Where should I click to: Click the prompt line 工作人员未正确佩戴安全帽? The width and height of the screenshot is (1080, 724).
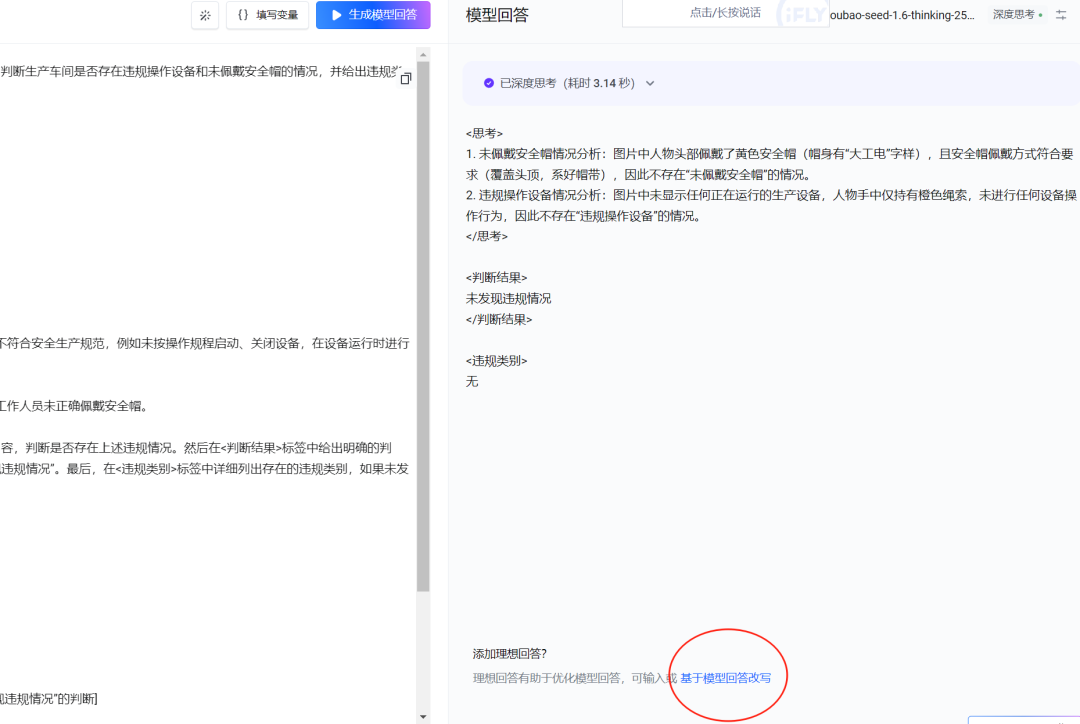tap(74, 406)
